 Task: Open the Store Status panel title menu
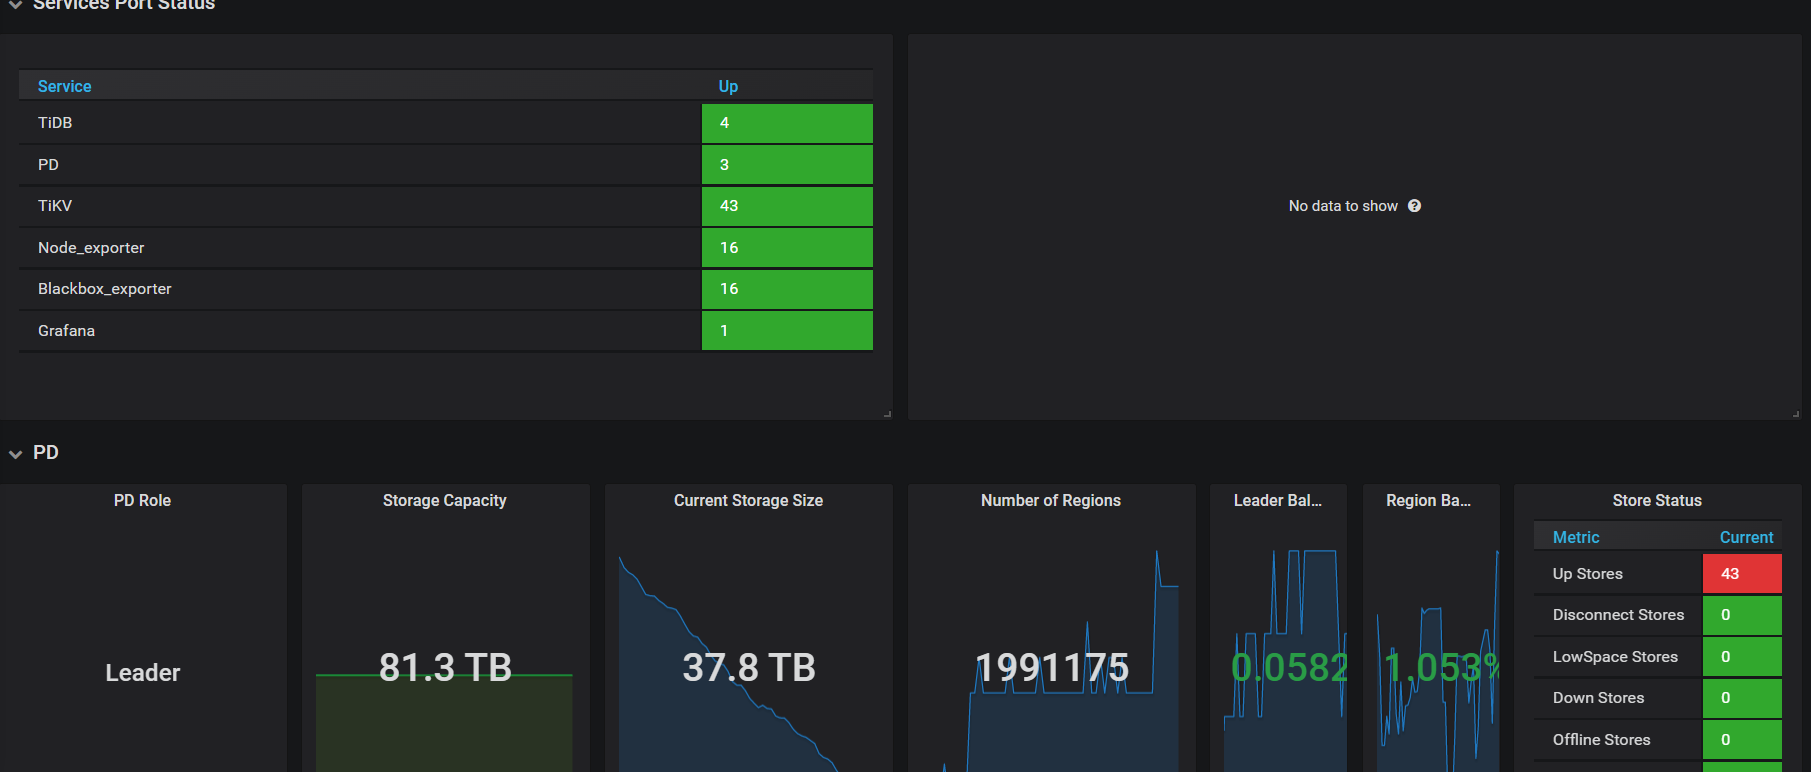point(1656,501)
